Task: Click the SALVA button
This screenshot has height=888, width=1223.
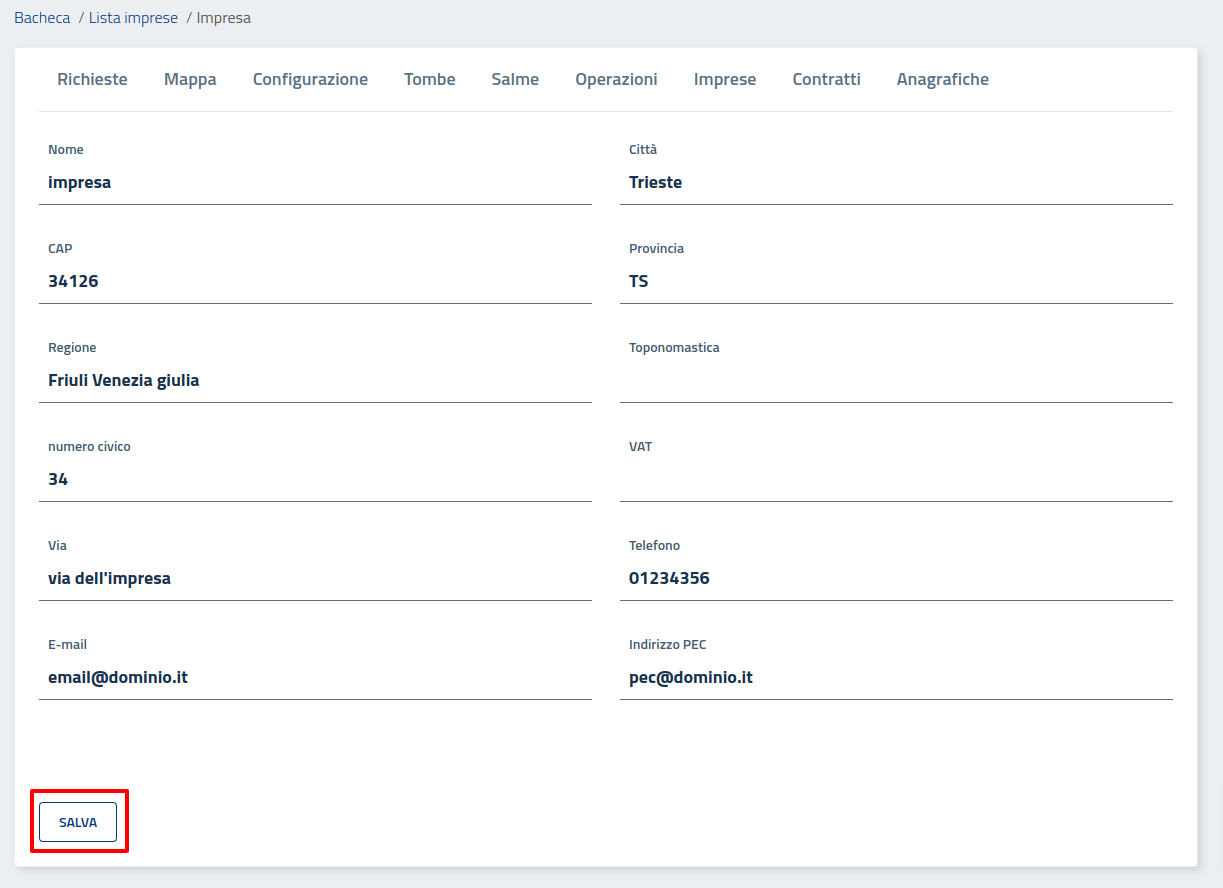Action: [x=78, y=822]
